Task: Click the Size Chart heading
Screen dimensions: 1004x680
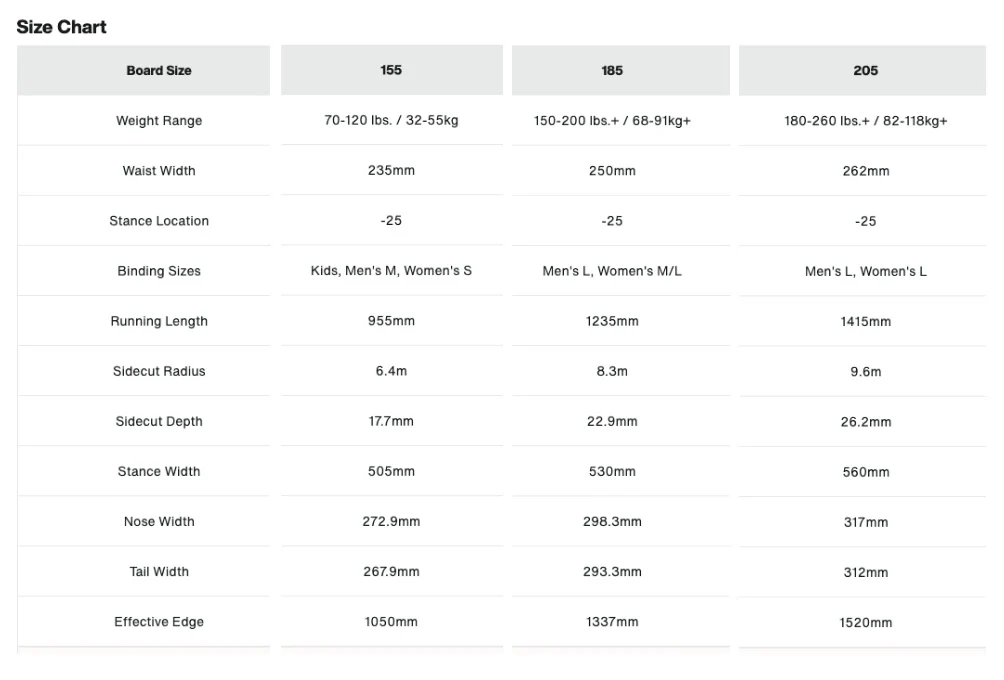Action: [x=61, y=27]
